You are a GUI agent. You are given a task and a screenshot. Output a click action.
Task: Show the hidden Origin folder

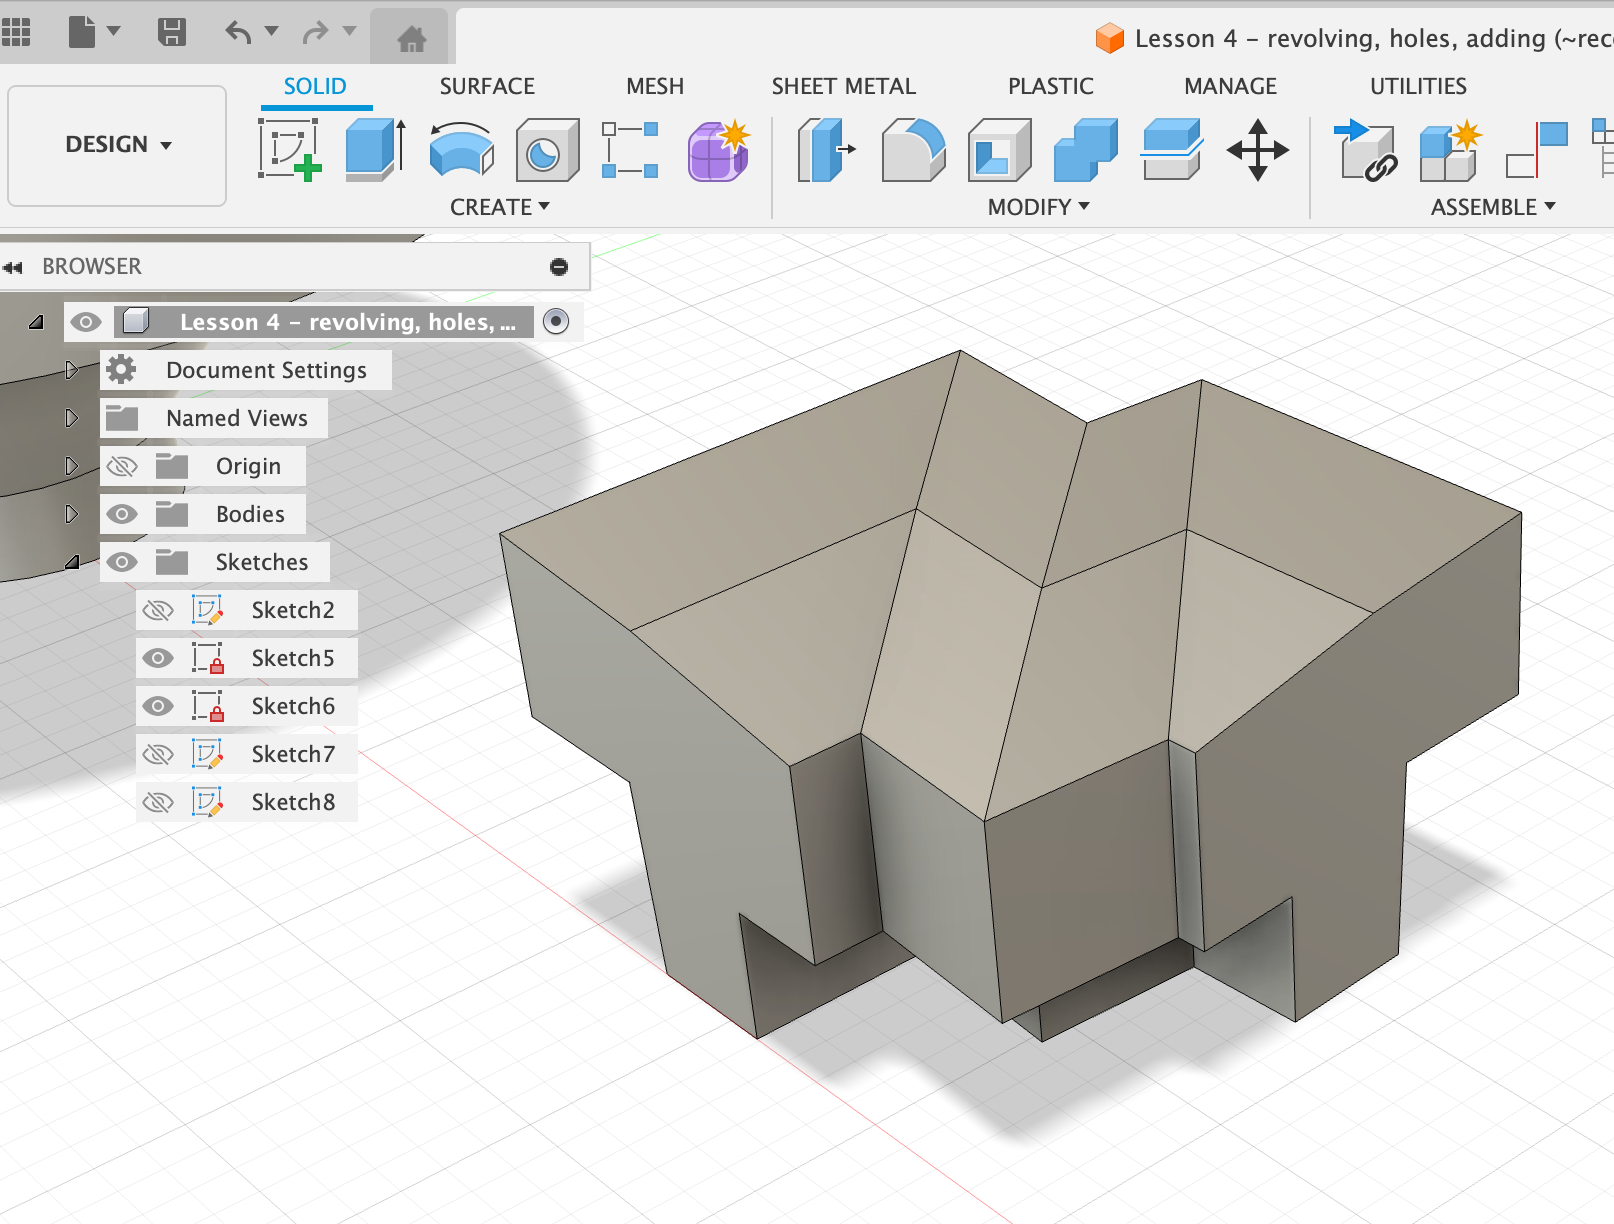[x=122, y=466]
